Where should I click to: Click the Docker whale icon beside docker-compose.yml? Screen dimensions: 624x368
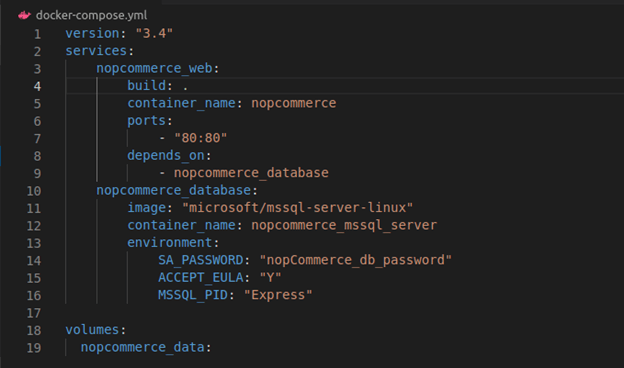pyautogui.click(x=24, y=16)
